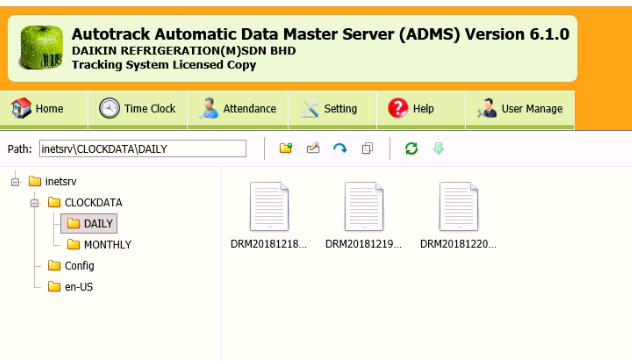This screenshot has width=632, height=361.
Task: Click inside the Path input field
Action: click(143, 149)
